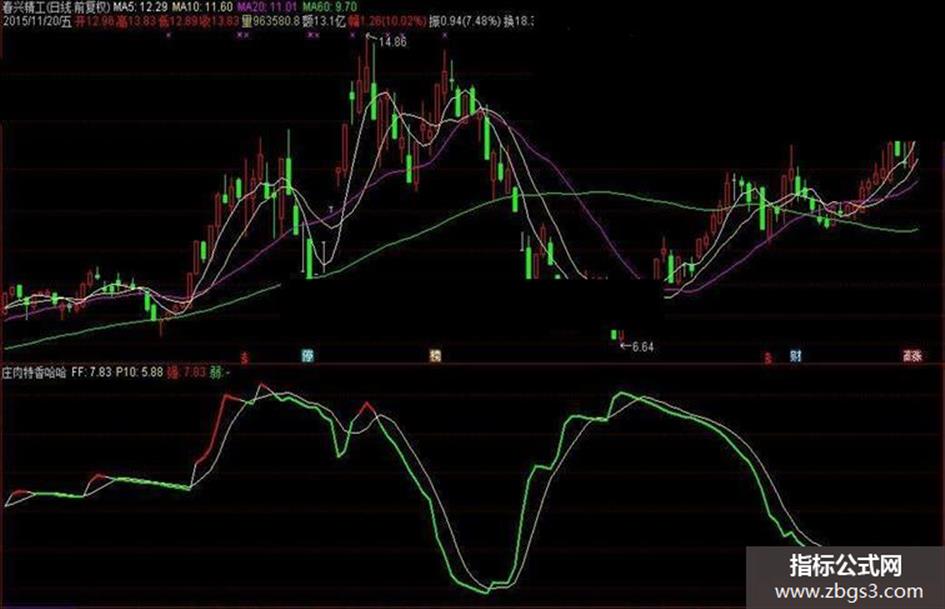Open the 春兴精工 daily chart title settings
Screen dimensions: 945x609
tap(56, 7)
